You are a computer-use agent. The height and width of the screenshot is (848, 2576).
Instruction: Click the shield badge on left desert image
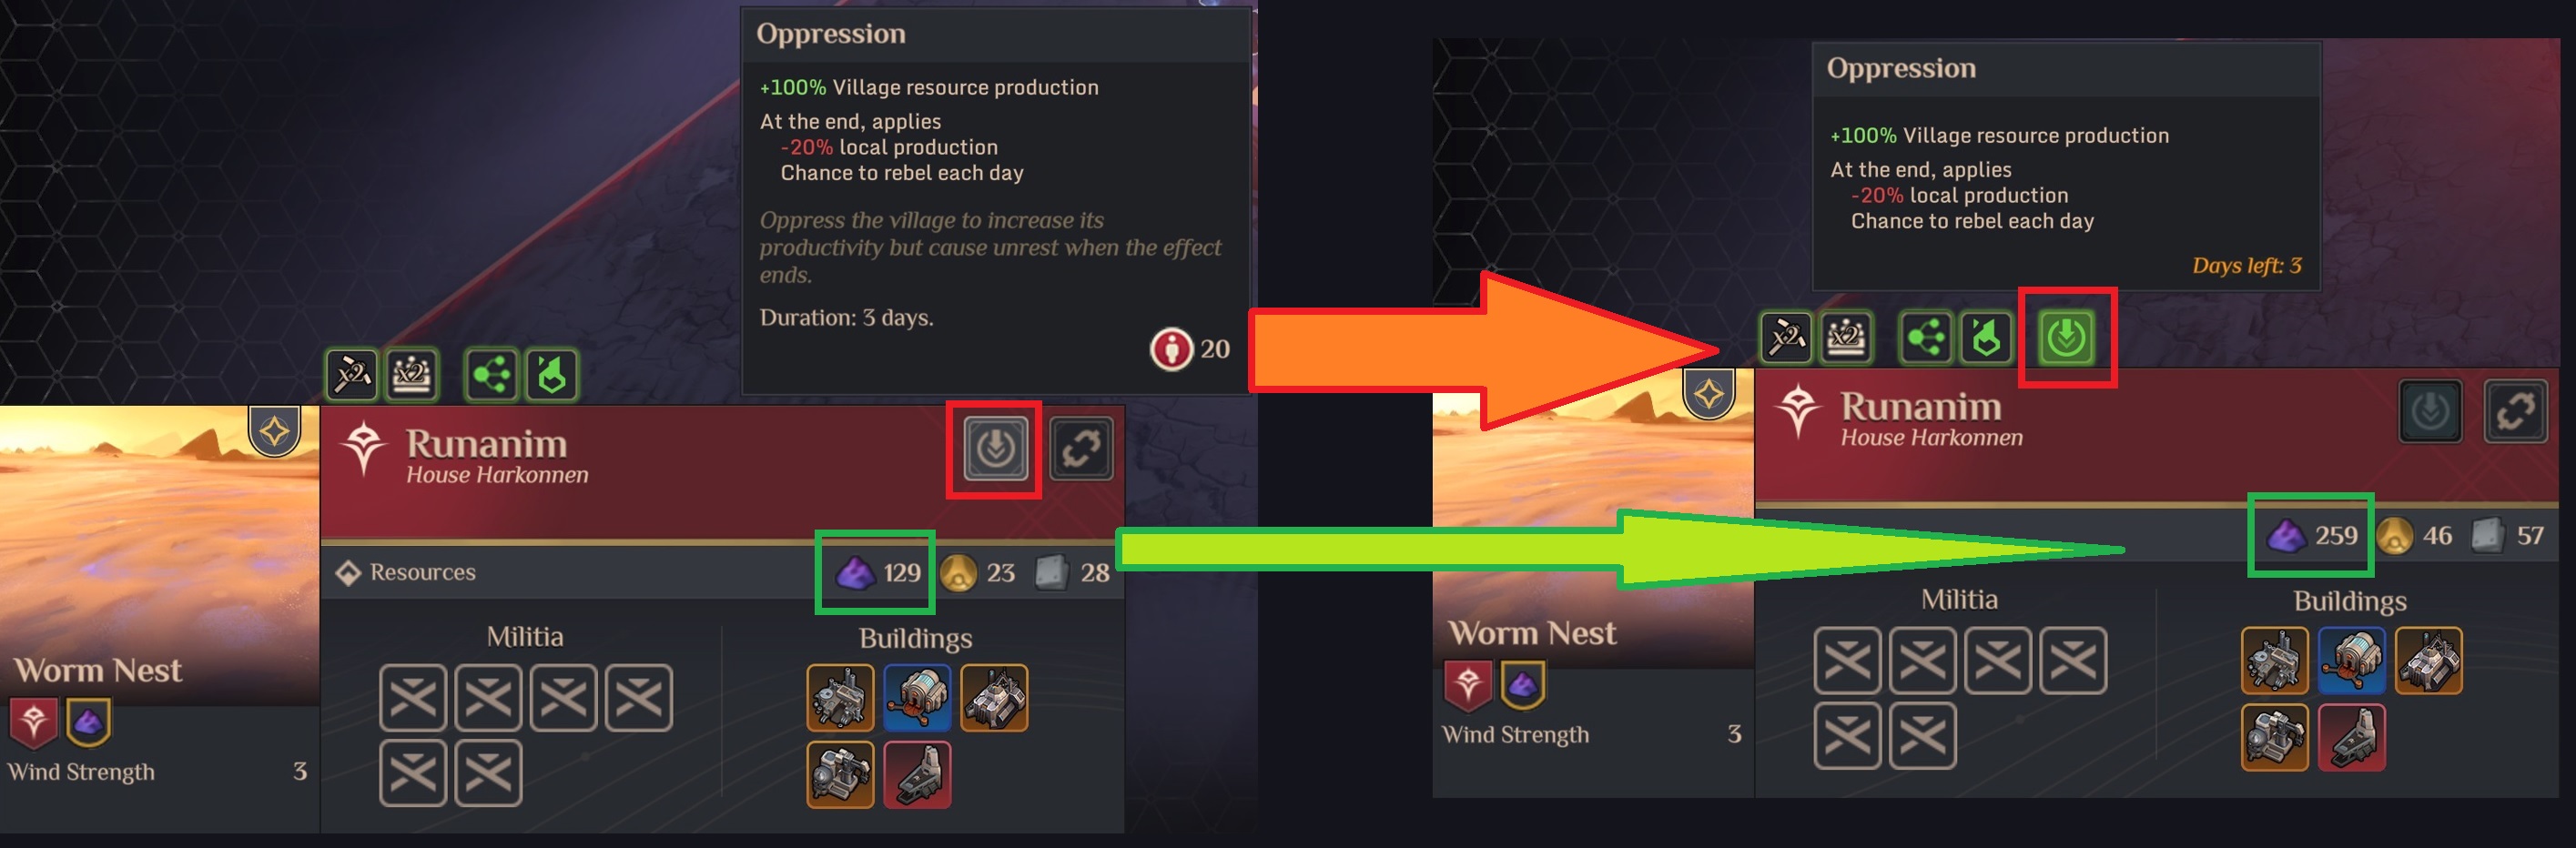(x=274, y=431)
